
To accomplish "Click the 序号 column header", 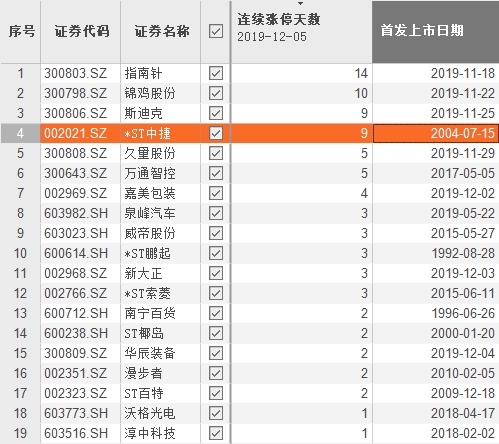I will click(x=21, y=32).
